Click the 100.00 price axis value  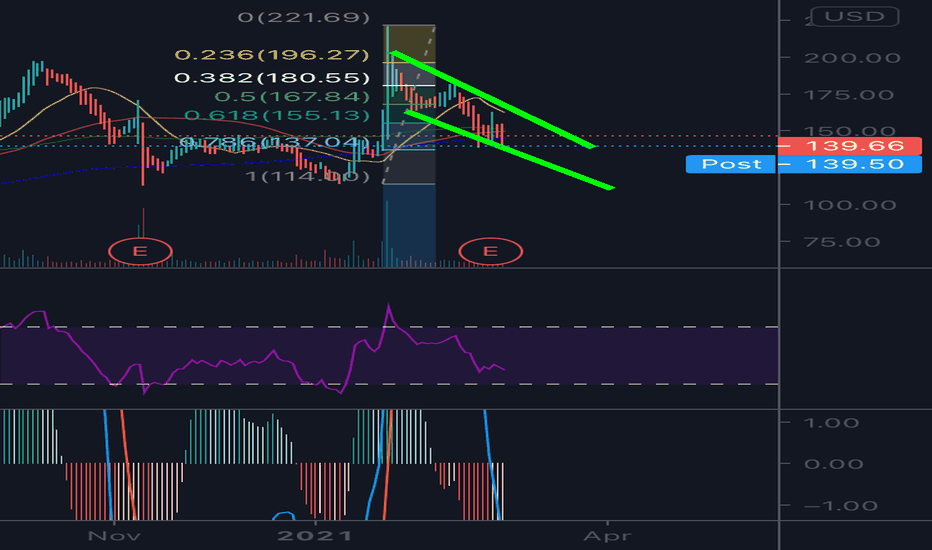click(x=850, y=205)
